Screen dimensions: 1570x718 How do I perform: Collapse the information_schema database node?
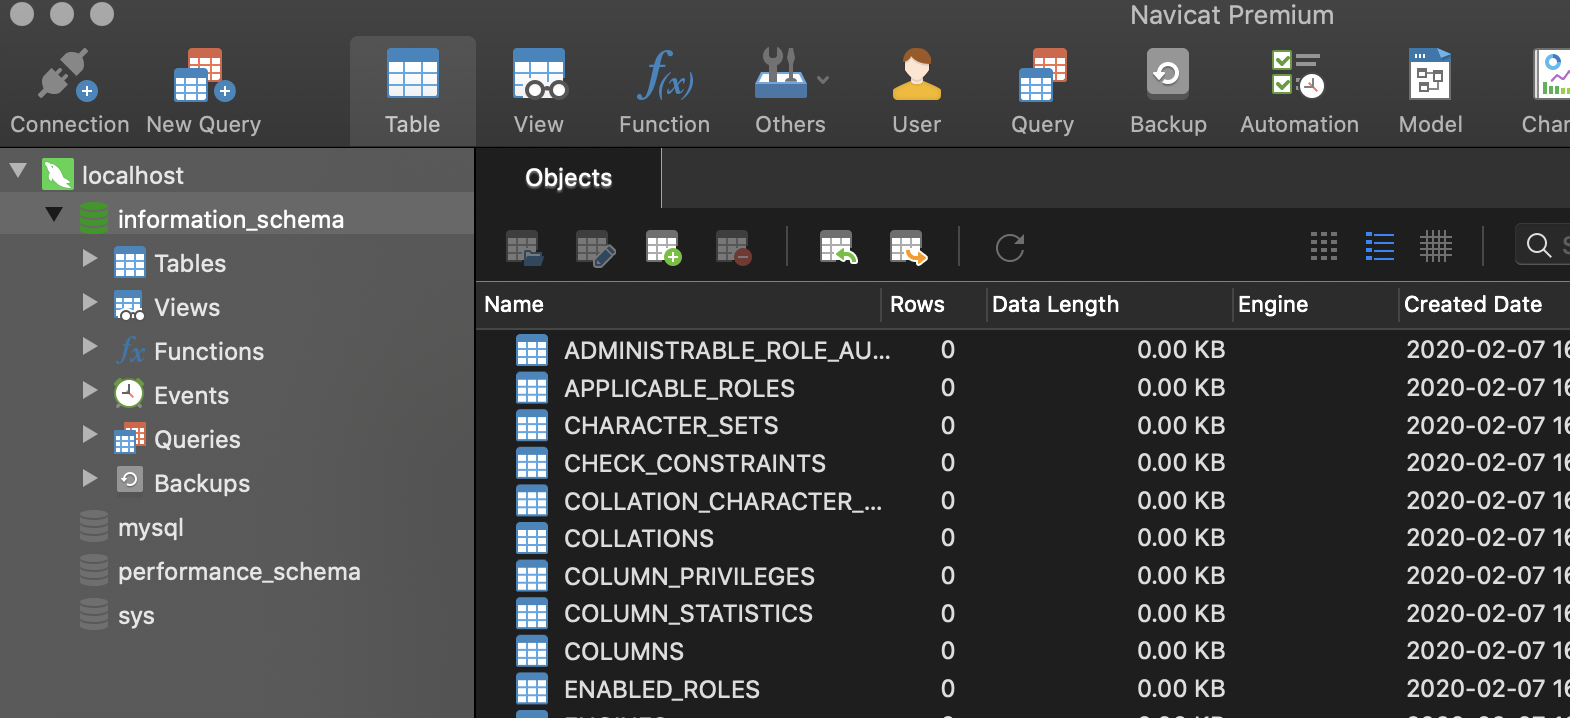click(54, 215)
